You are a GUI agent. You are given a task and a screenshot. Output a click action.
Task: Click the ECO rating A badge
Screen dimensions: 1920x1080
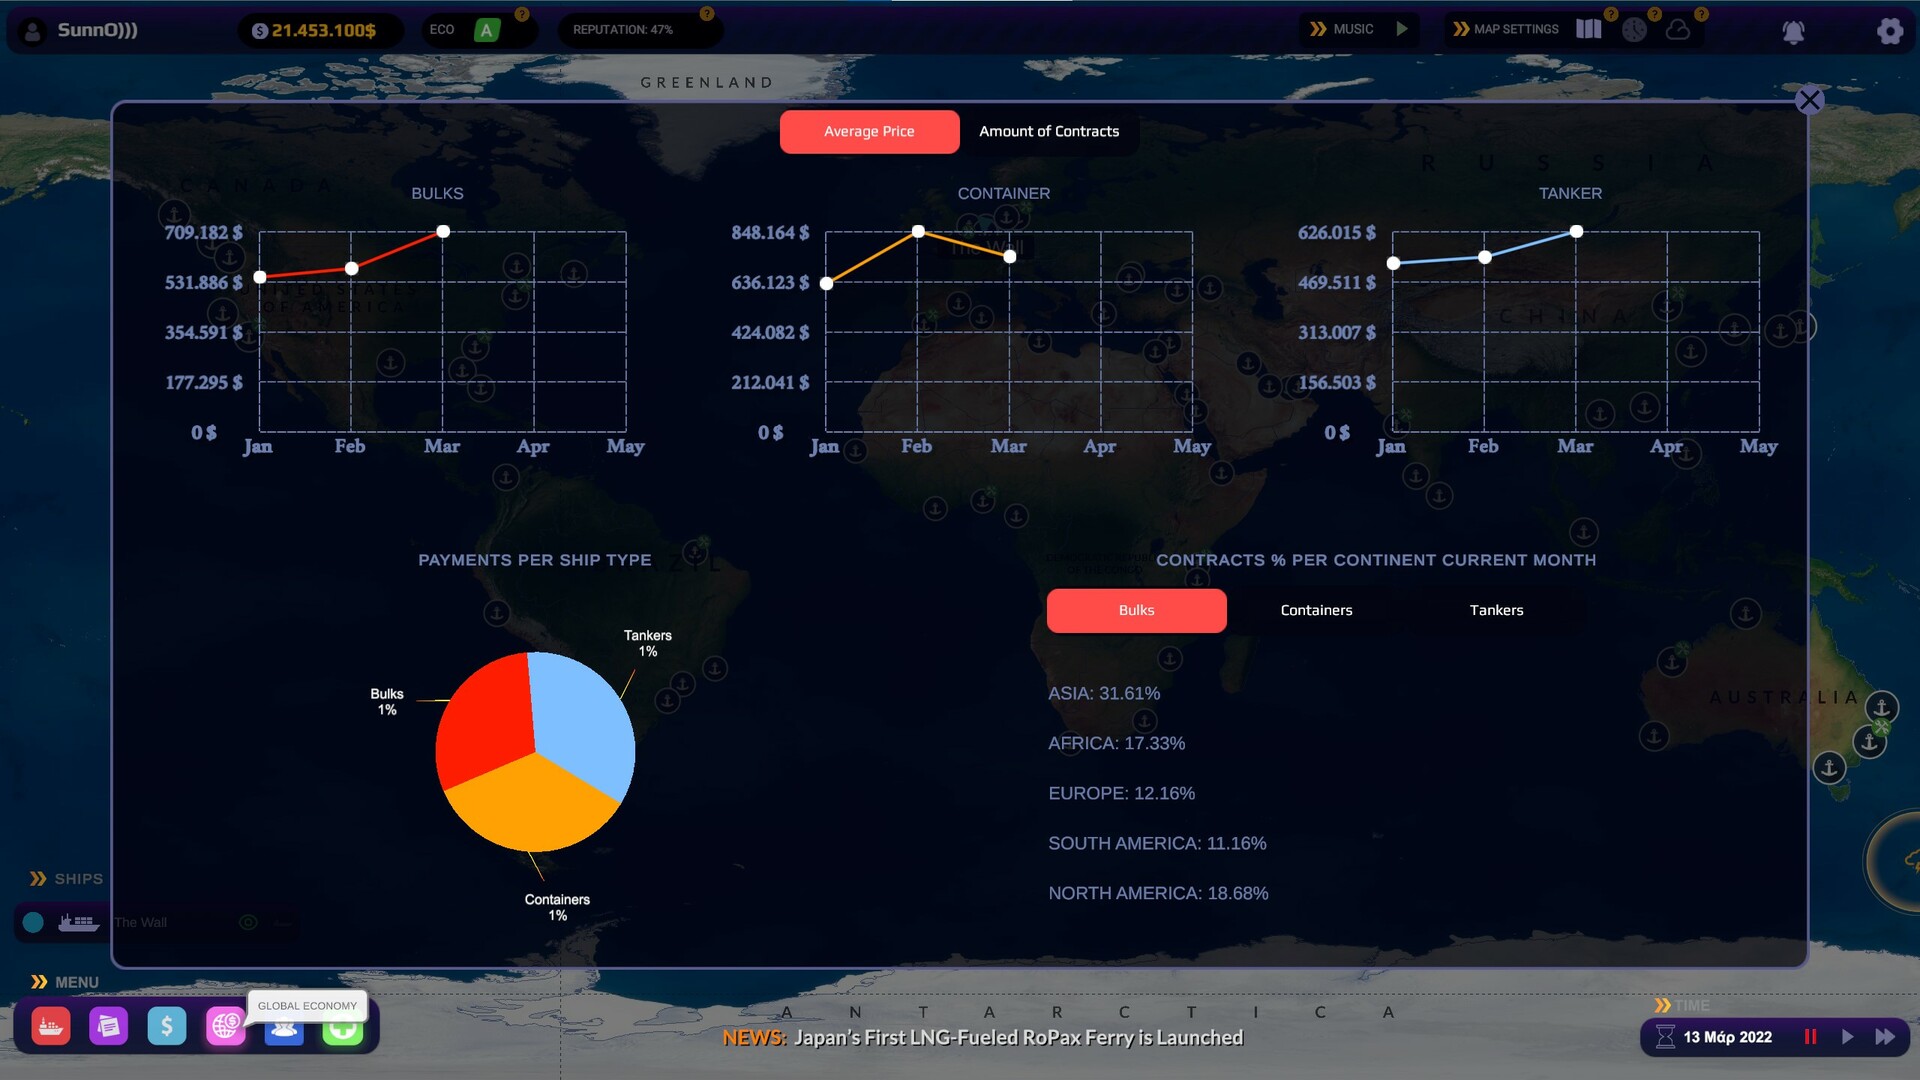click(x=487, y=29)
